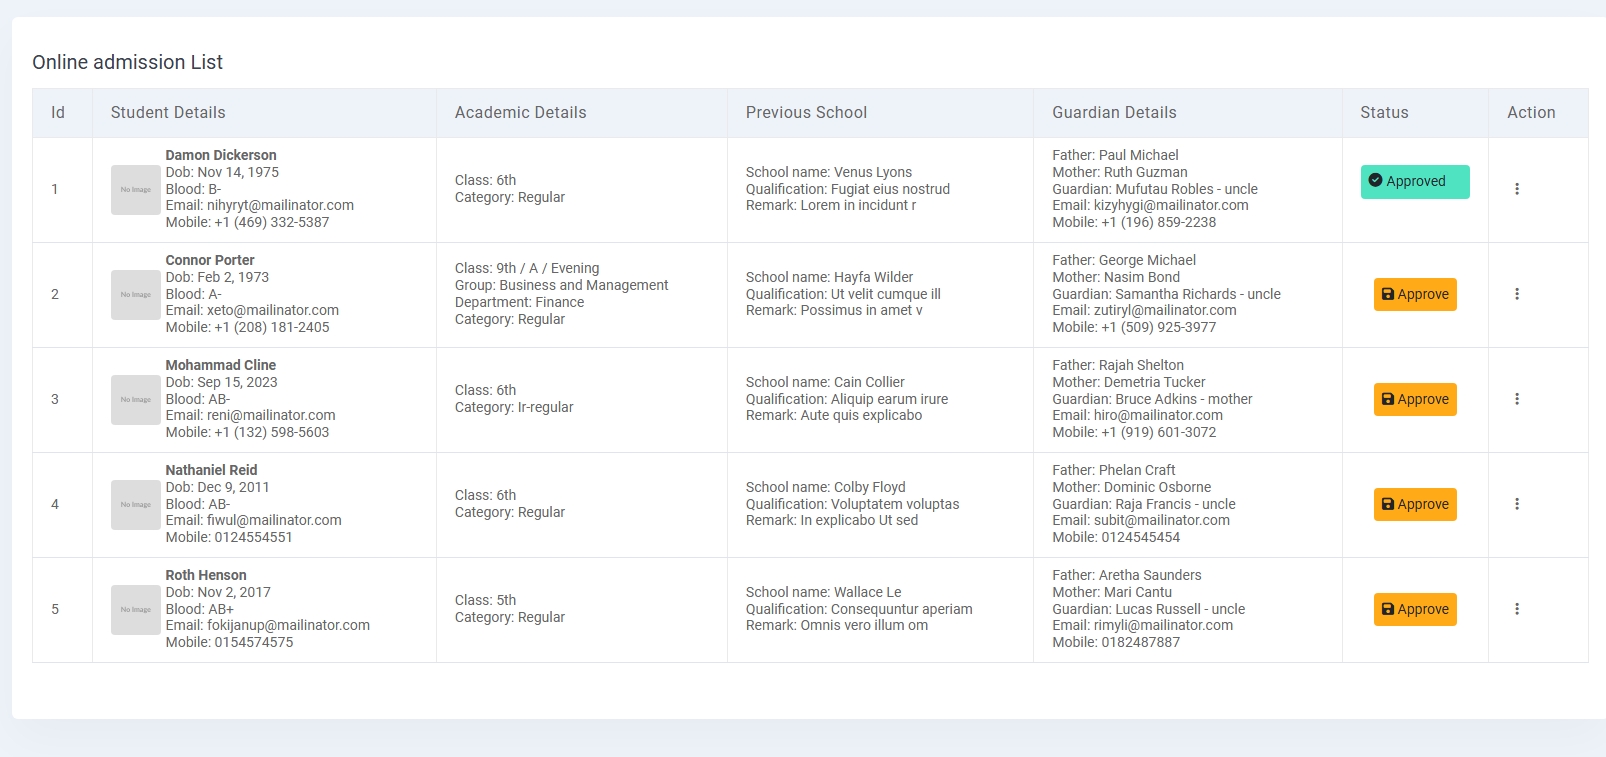Click Damon Dickerson's photo placeholder

coord(136,190)
